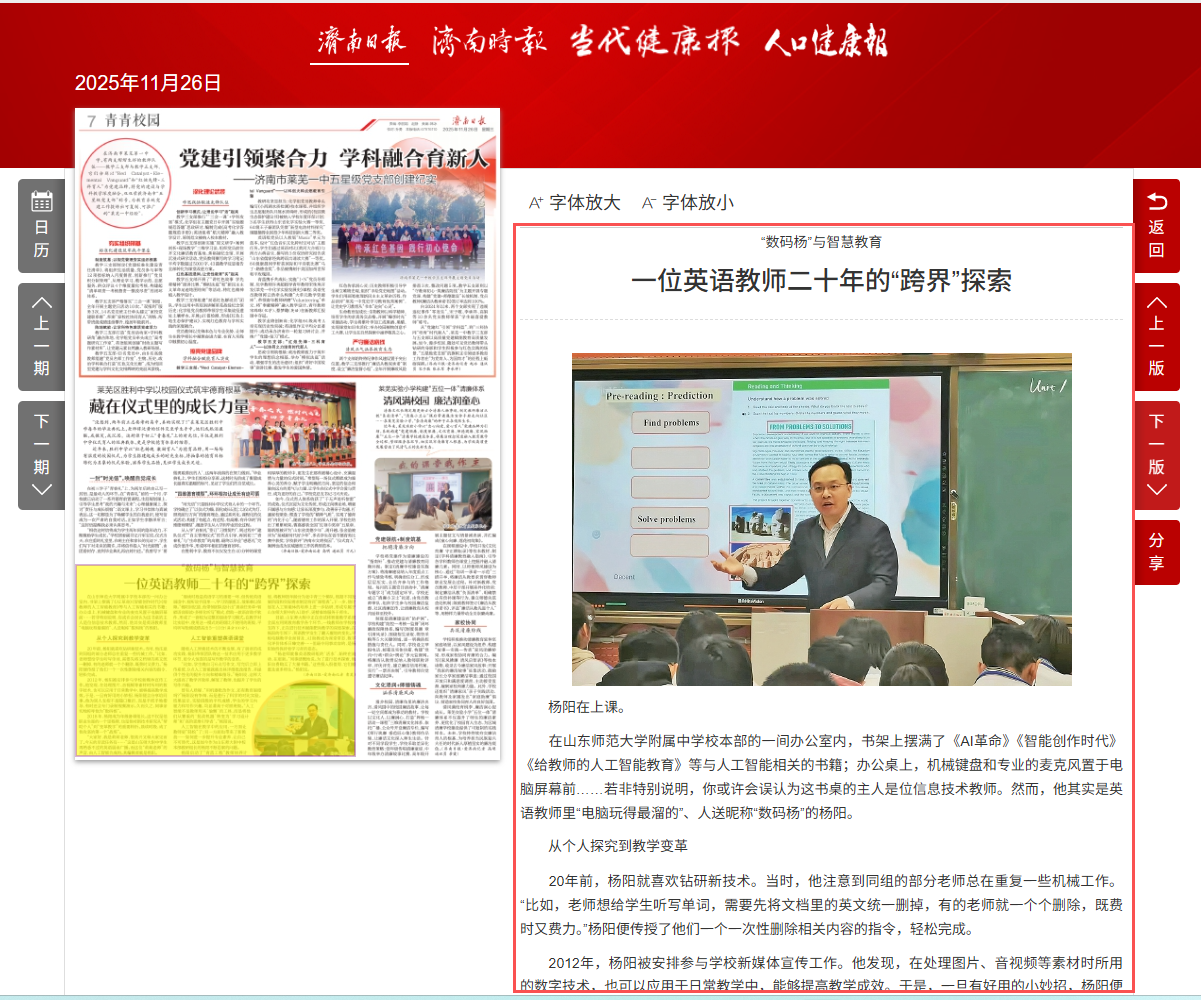This screenshot has height=1000, width=1201.
Task: Go to previous page 上一版
Action: pos(1156,336)
